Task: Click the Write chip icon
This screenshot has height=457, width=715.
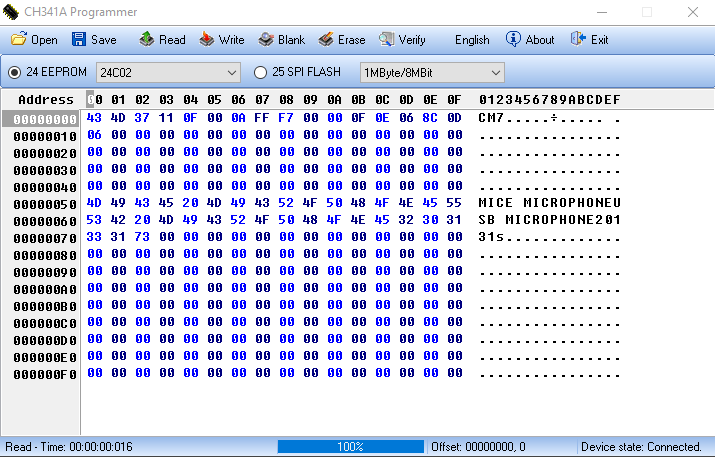Action: pos(206,40)
